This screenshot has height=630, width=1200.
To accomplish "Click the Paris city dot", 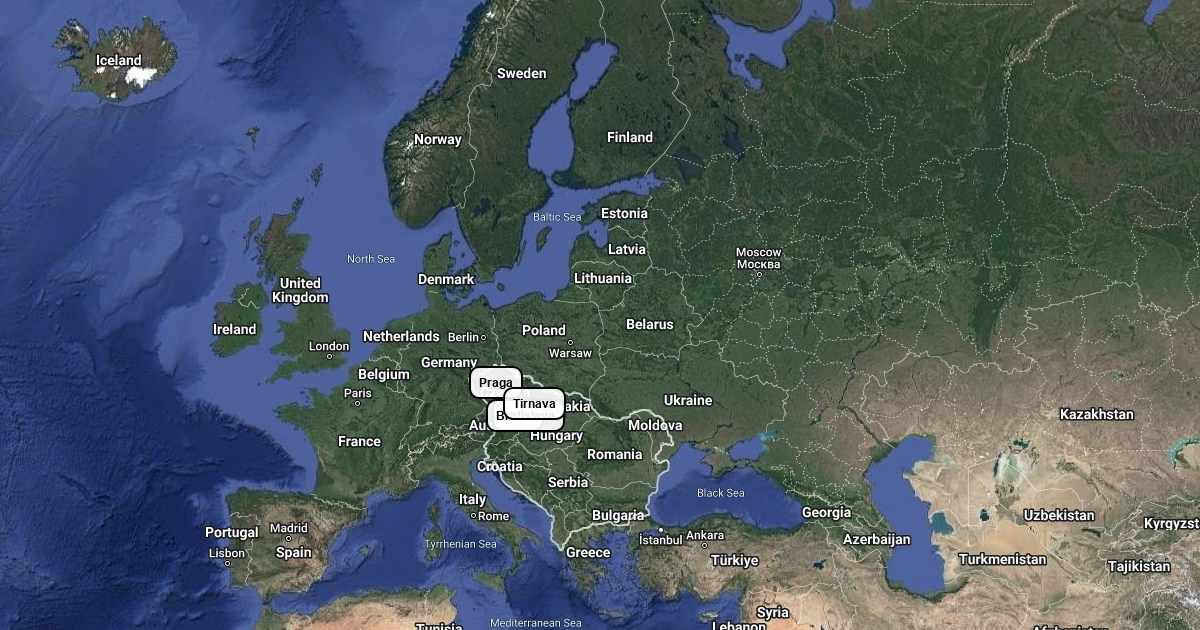I will click(x=357, y=403).
